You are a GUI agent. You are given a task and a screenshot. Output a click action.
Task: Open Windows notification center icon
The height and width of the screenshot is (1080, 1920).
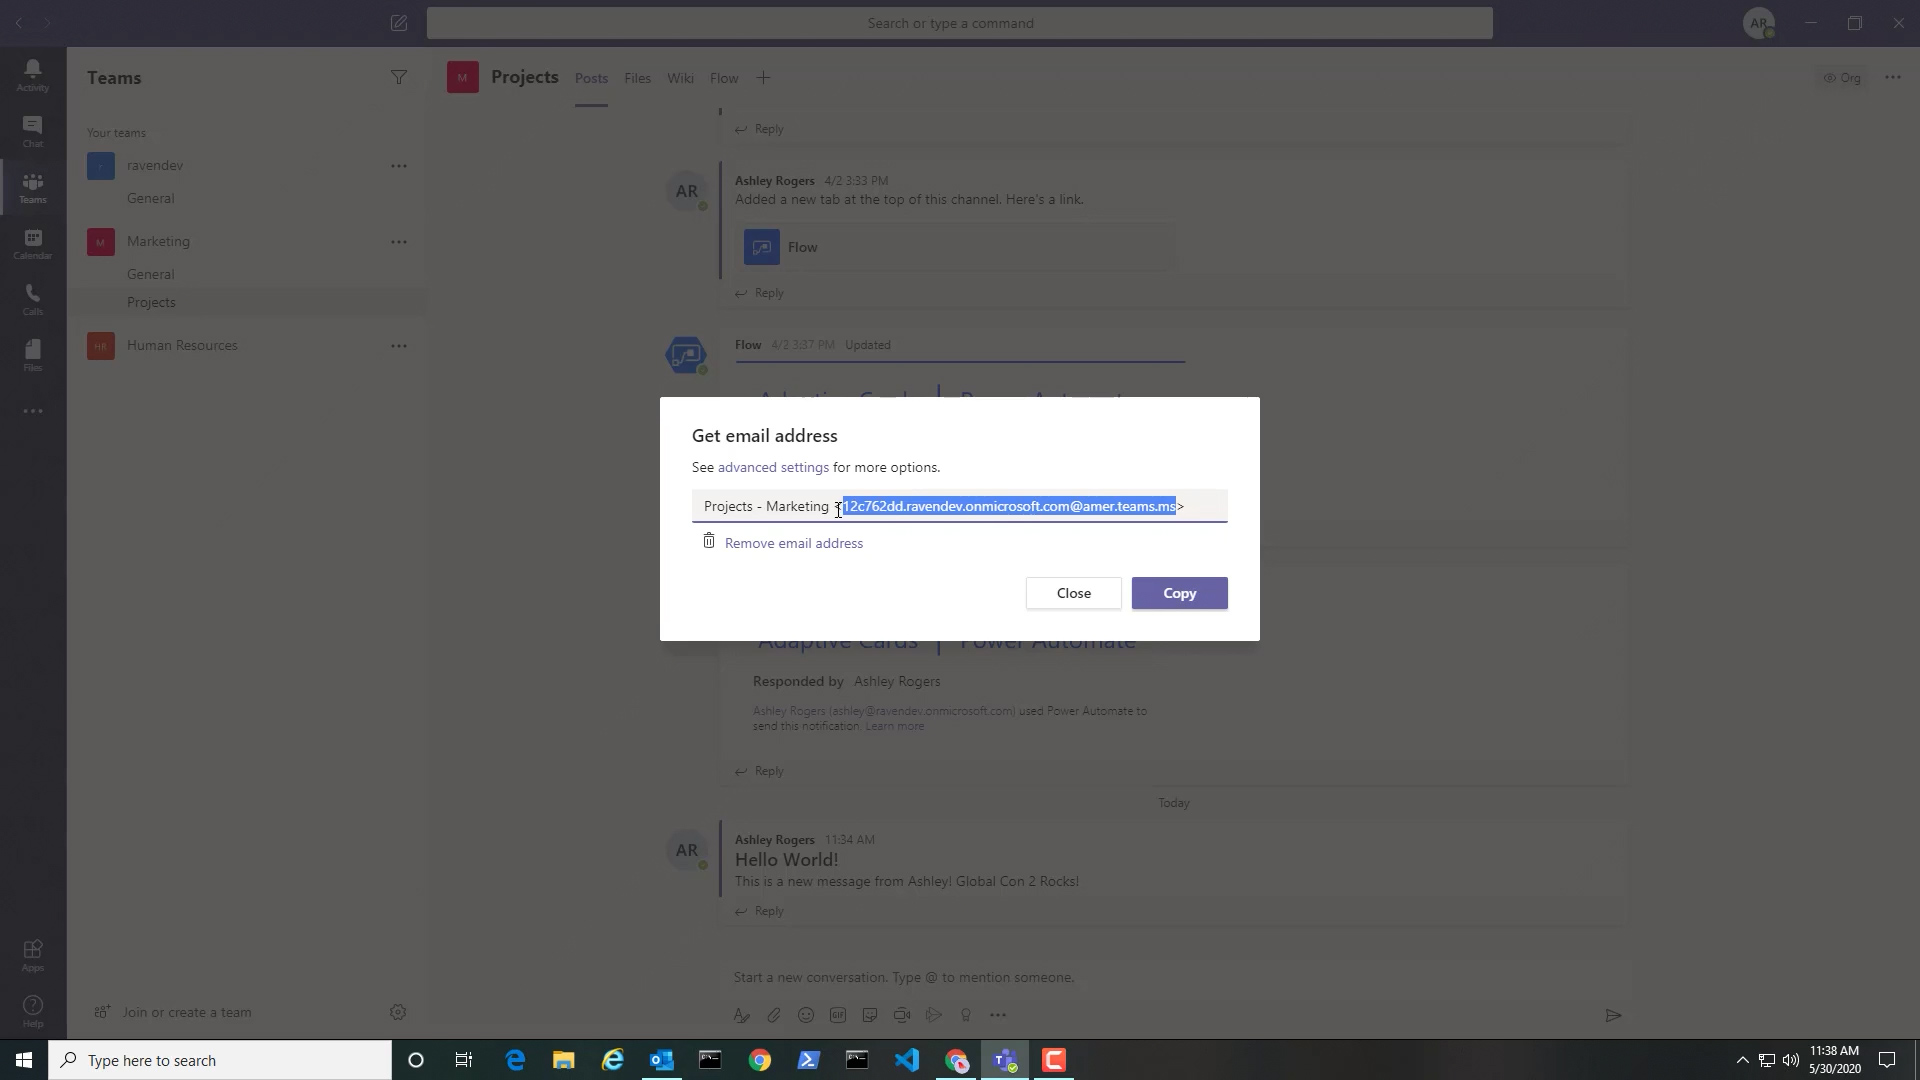[1887, 1060]
